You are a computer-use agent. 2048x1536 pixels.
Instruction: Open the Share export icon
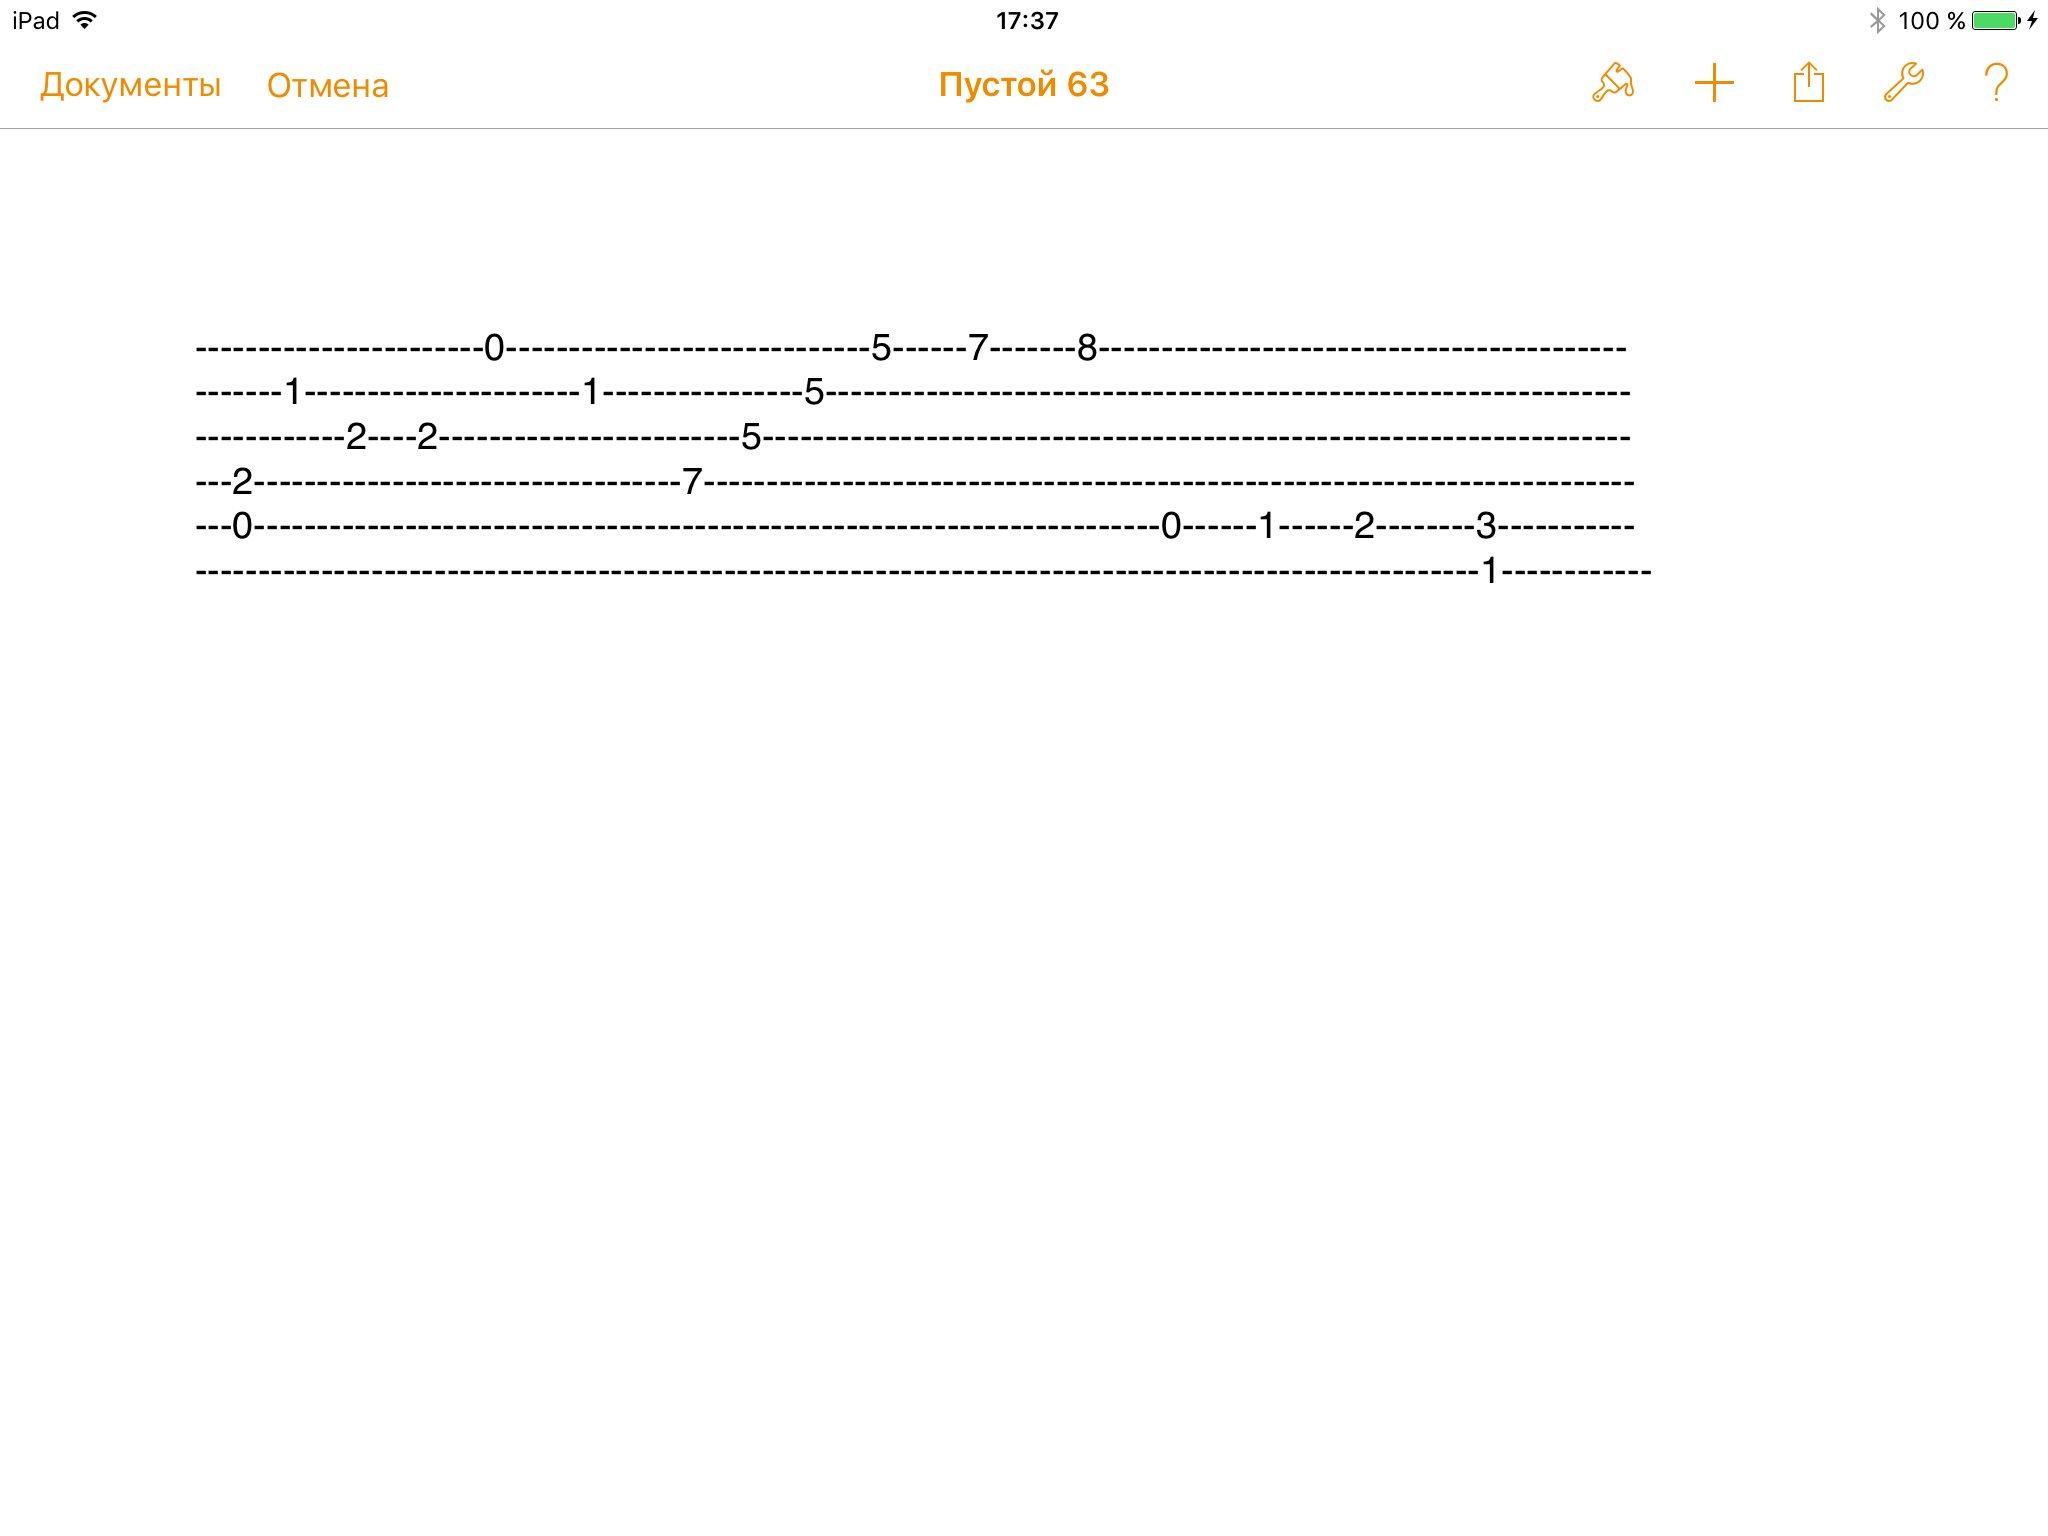[x=1808, y=82]
